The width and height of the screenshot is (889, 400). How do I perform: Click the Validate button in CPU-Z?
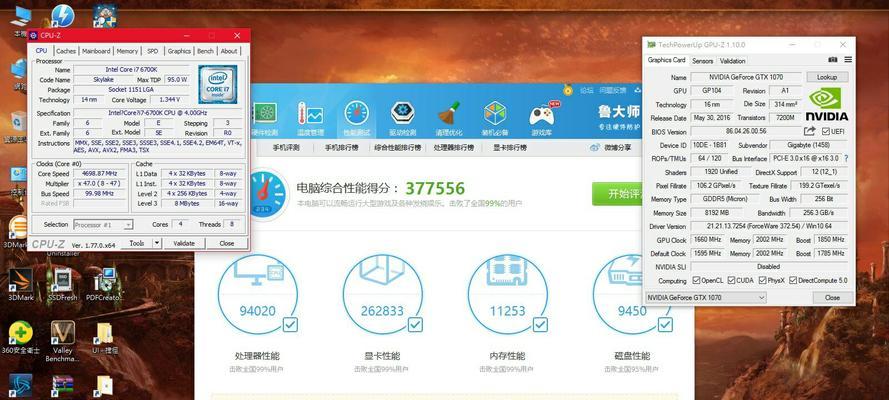[x=184, y=243]
